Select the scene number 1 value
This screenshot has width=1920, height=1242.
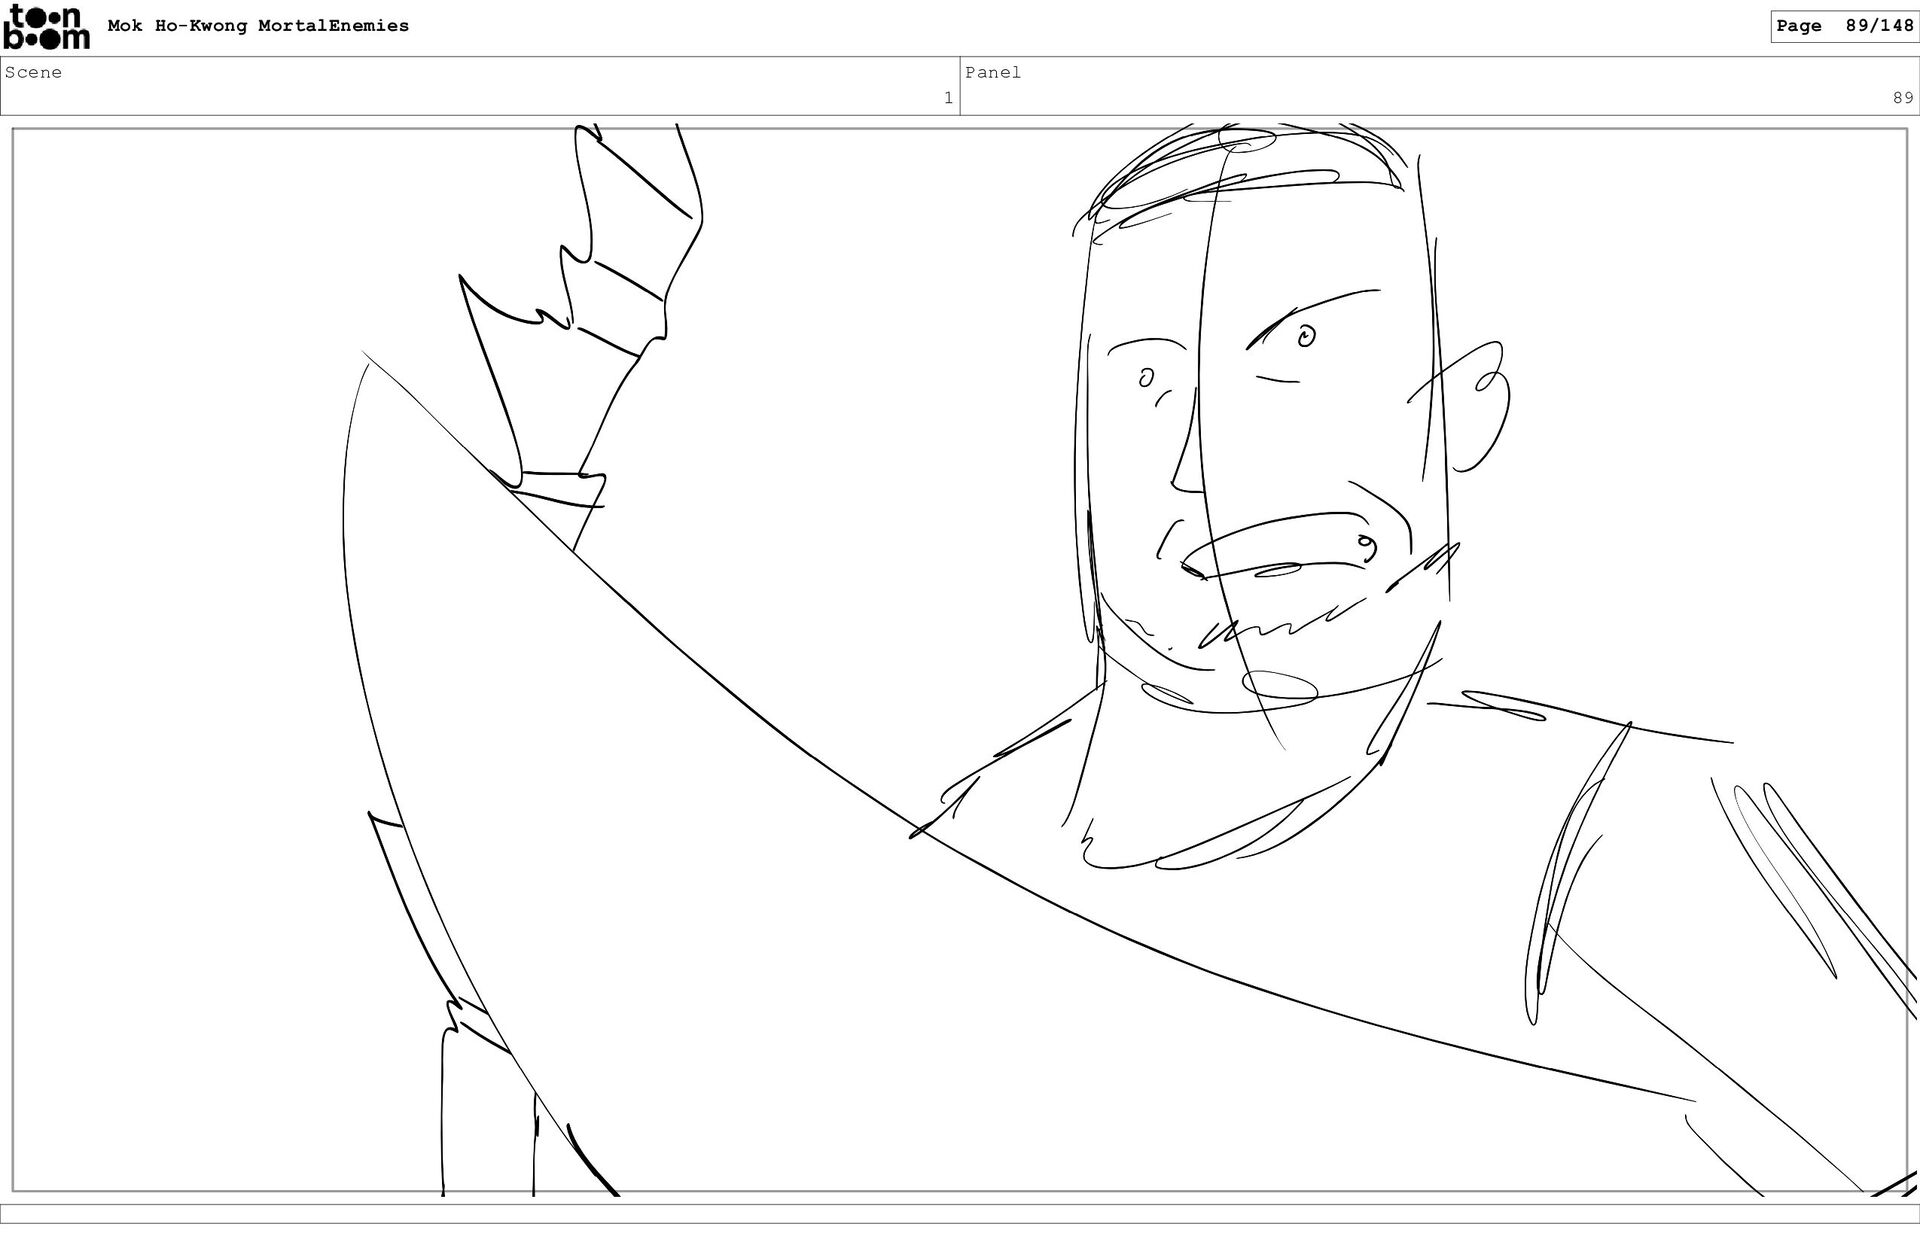[x=948, y=98]
